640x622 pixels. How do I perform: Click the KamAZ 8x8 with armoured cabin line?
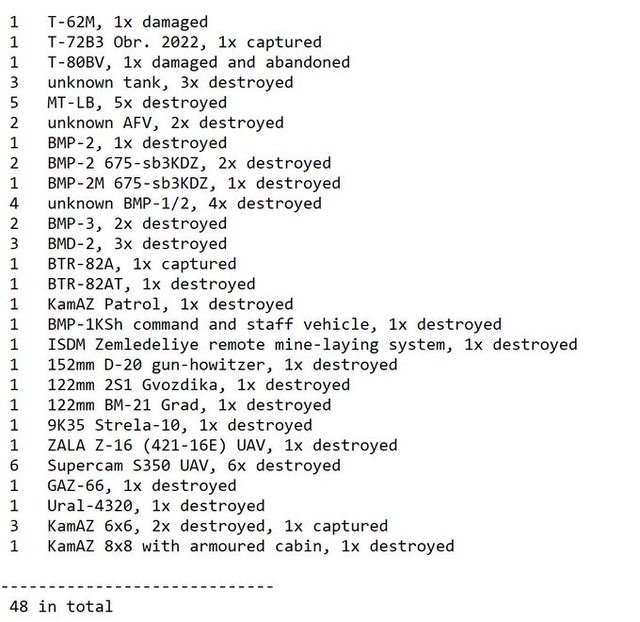(250, 546)
